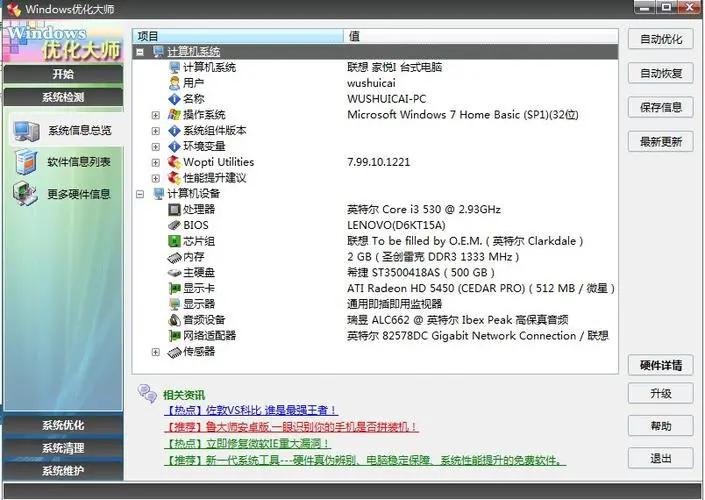
Task: Click the 升级 button
Action: pos(661,393)
